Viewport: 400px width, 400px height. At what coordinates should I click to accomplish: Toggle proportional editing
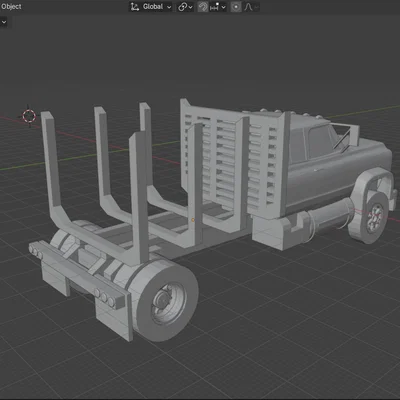coord(236,7)
